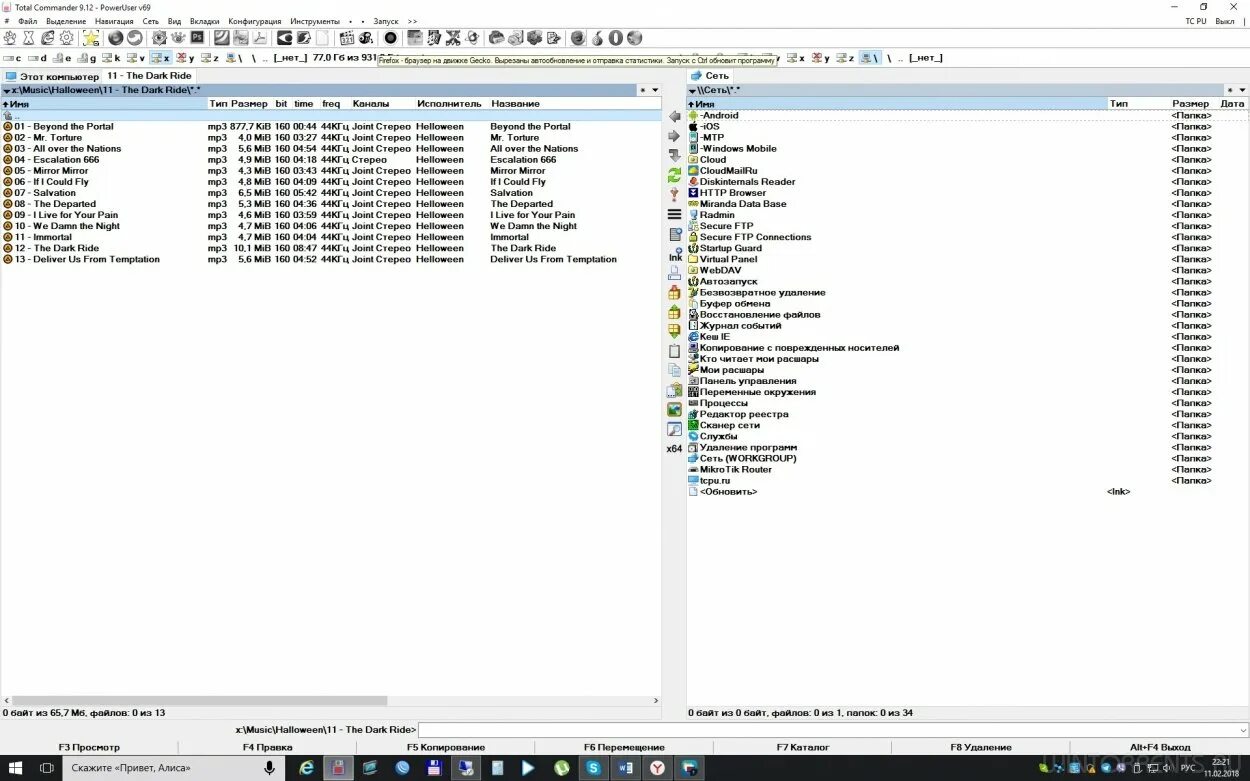Click the '<Обновить>' entry in right panel
This screenshot has width=1250, height=781.
click(x=728, y=491)
